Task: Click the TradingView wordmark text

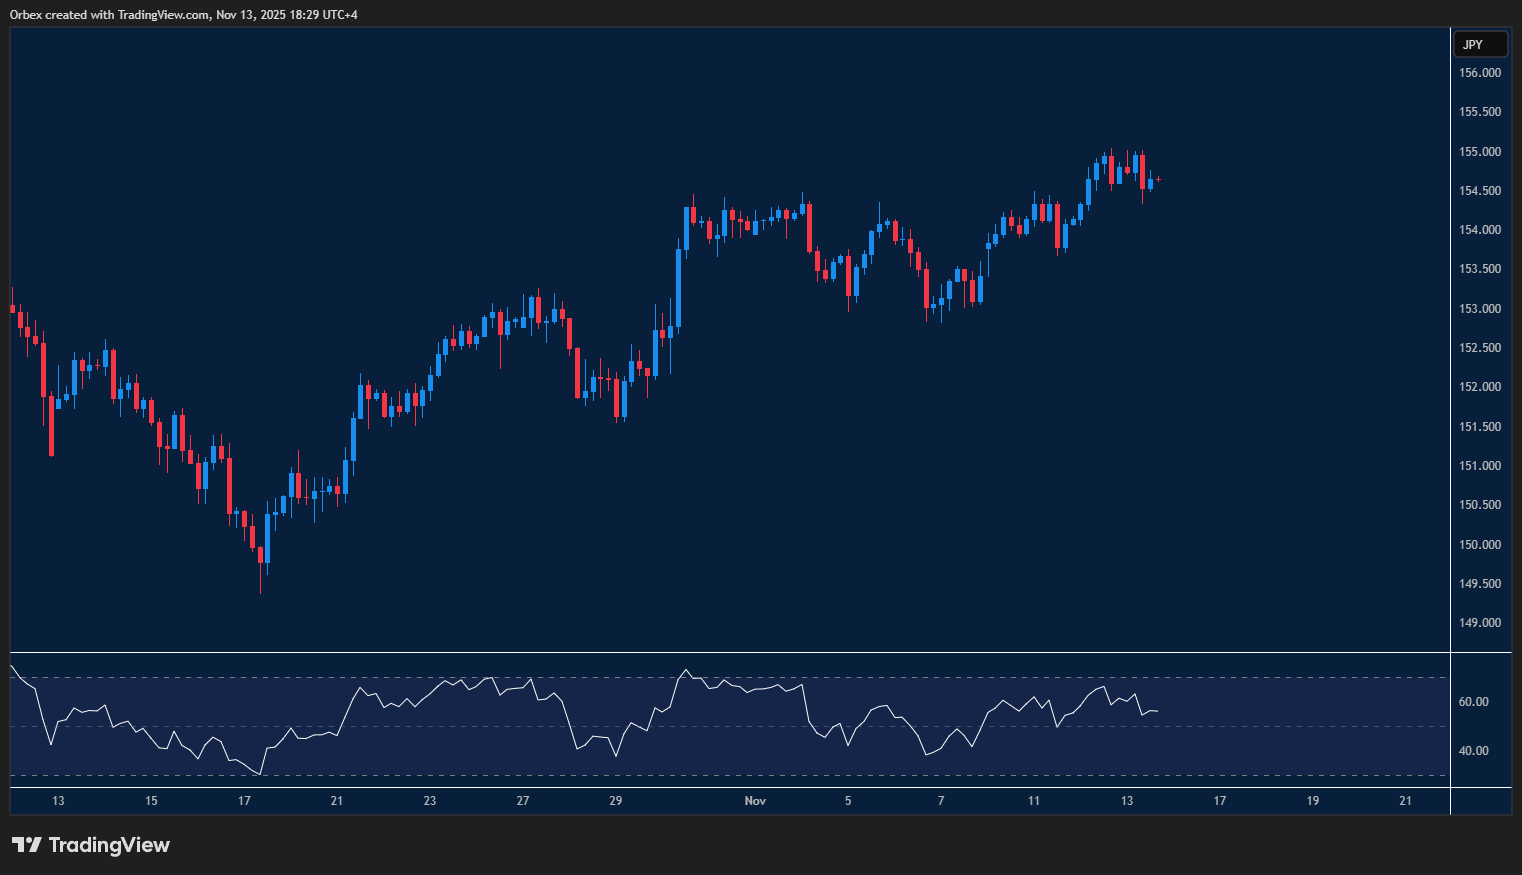Action: [109, 845]
